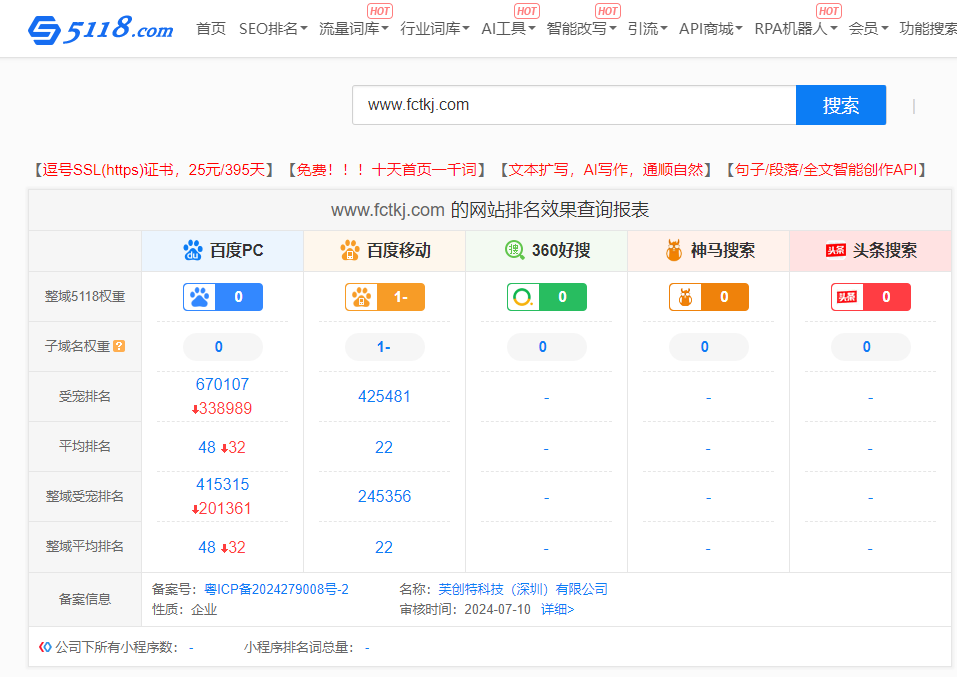Image resolution: width=957 pixels, height=677 pixels.
Task: Click Baidu PC 整域受宠排名 value 415315
Action: pos(222,484)
